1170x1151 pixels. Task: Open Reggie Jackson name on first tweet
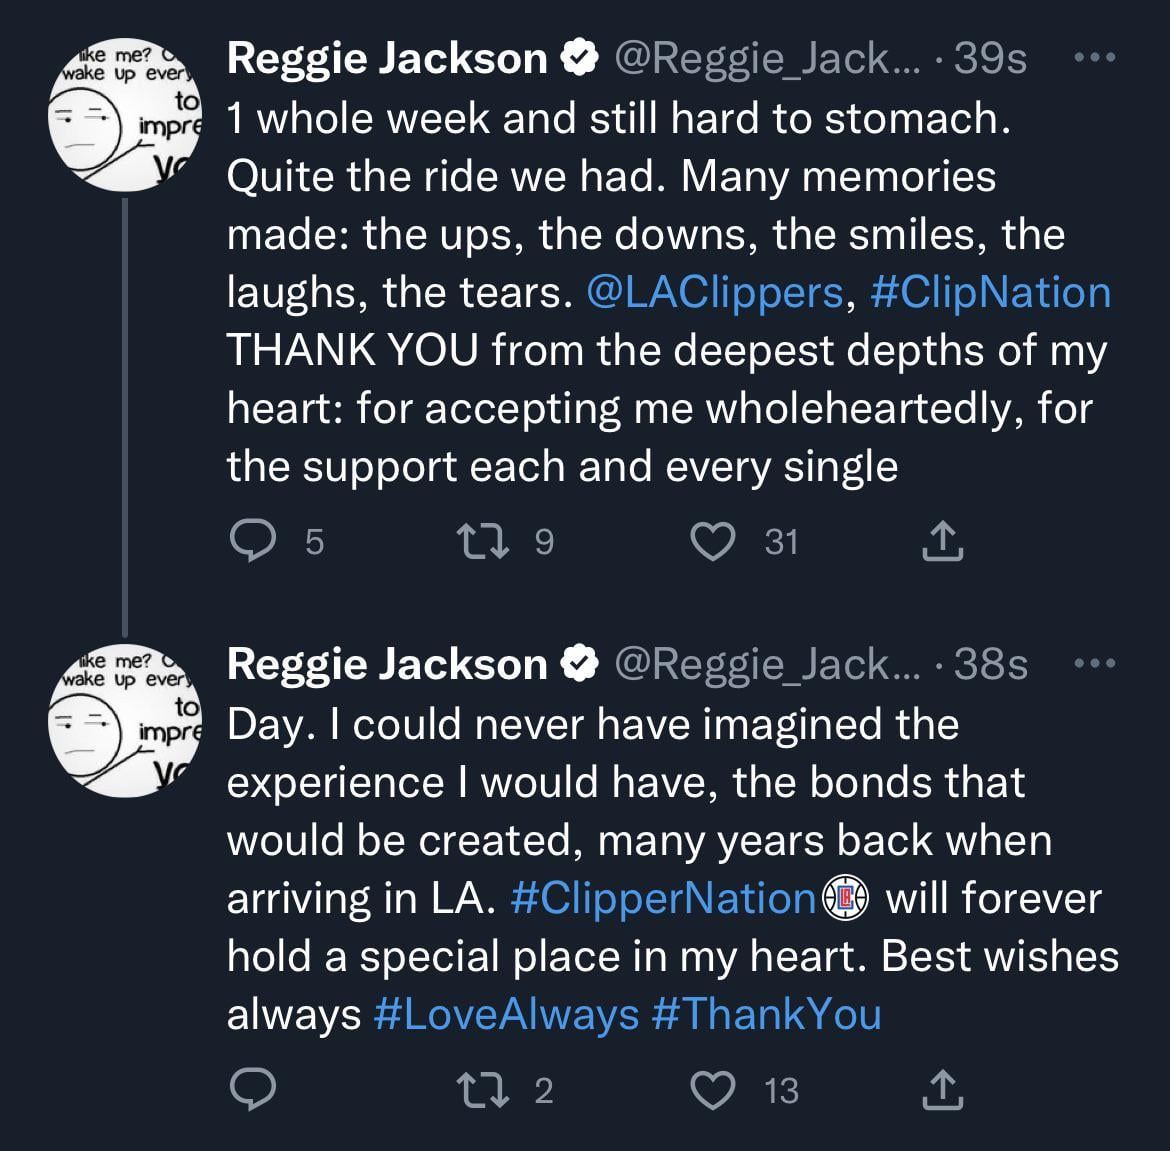(x=387, y=59)
